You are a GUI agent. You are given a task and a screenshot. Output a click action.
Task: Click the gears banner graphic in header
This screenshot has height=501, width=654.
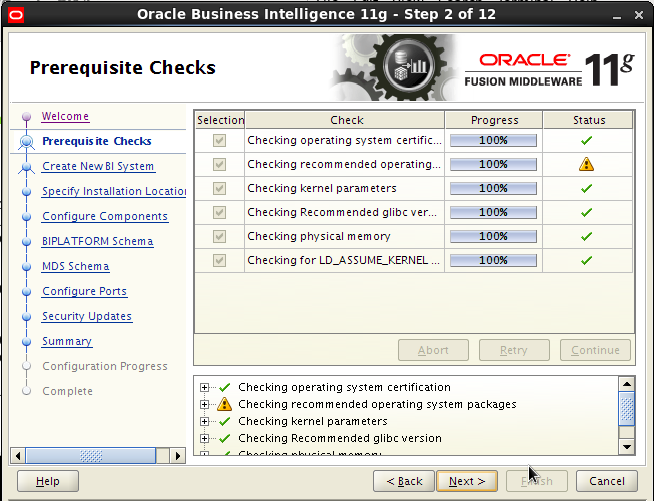(x=396, y=67)
